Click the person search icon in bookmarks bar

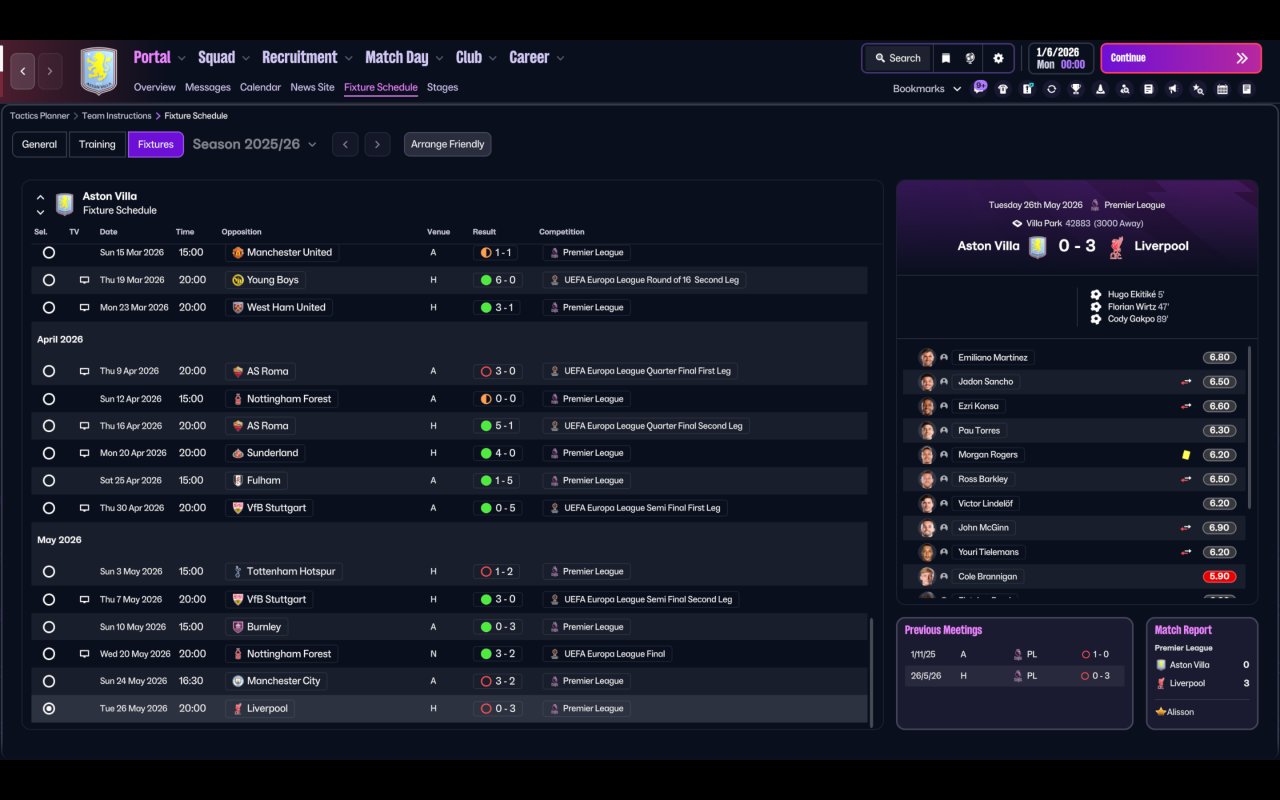tap(1124, 89)
